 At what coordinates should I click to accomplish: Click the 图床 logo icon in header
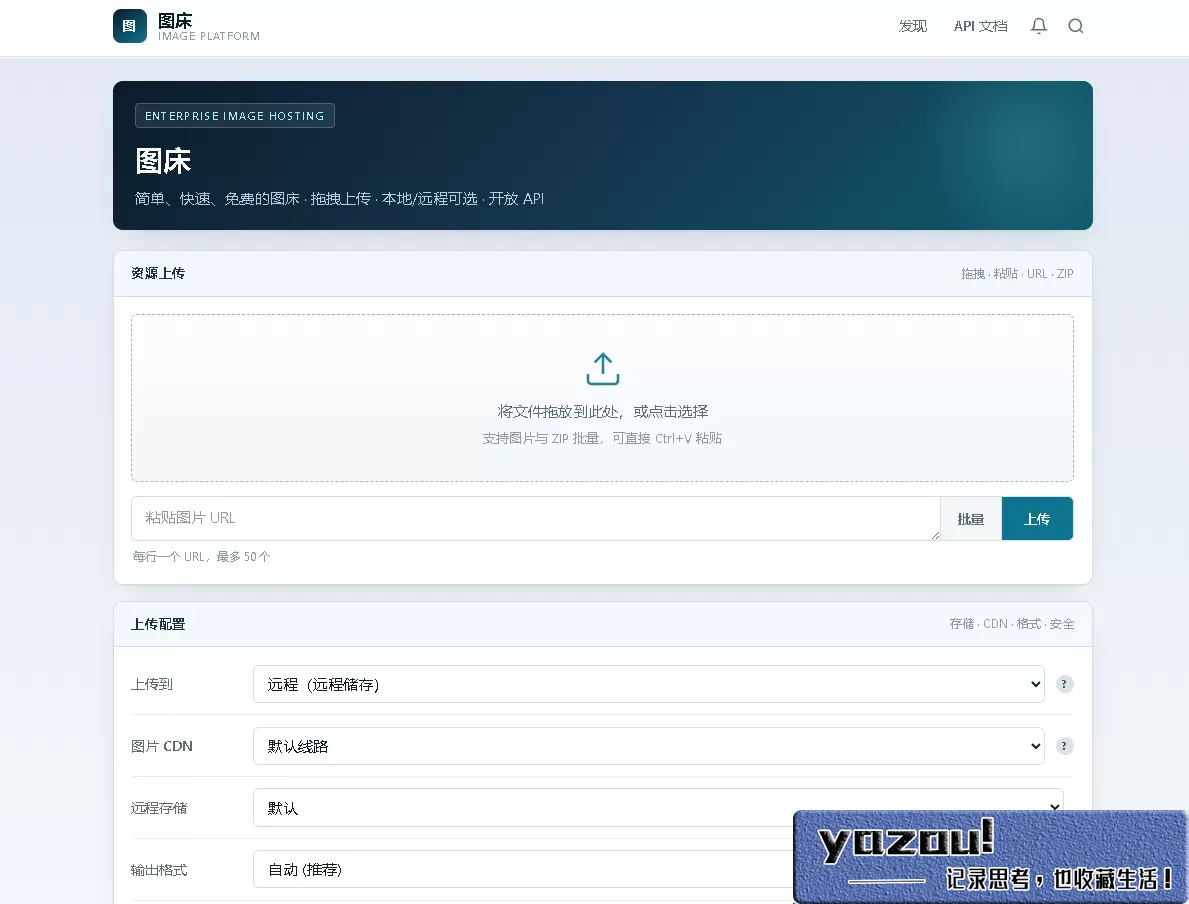click(130, 26)
